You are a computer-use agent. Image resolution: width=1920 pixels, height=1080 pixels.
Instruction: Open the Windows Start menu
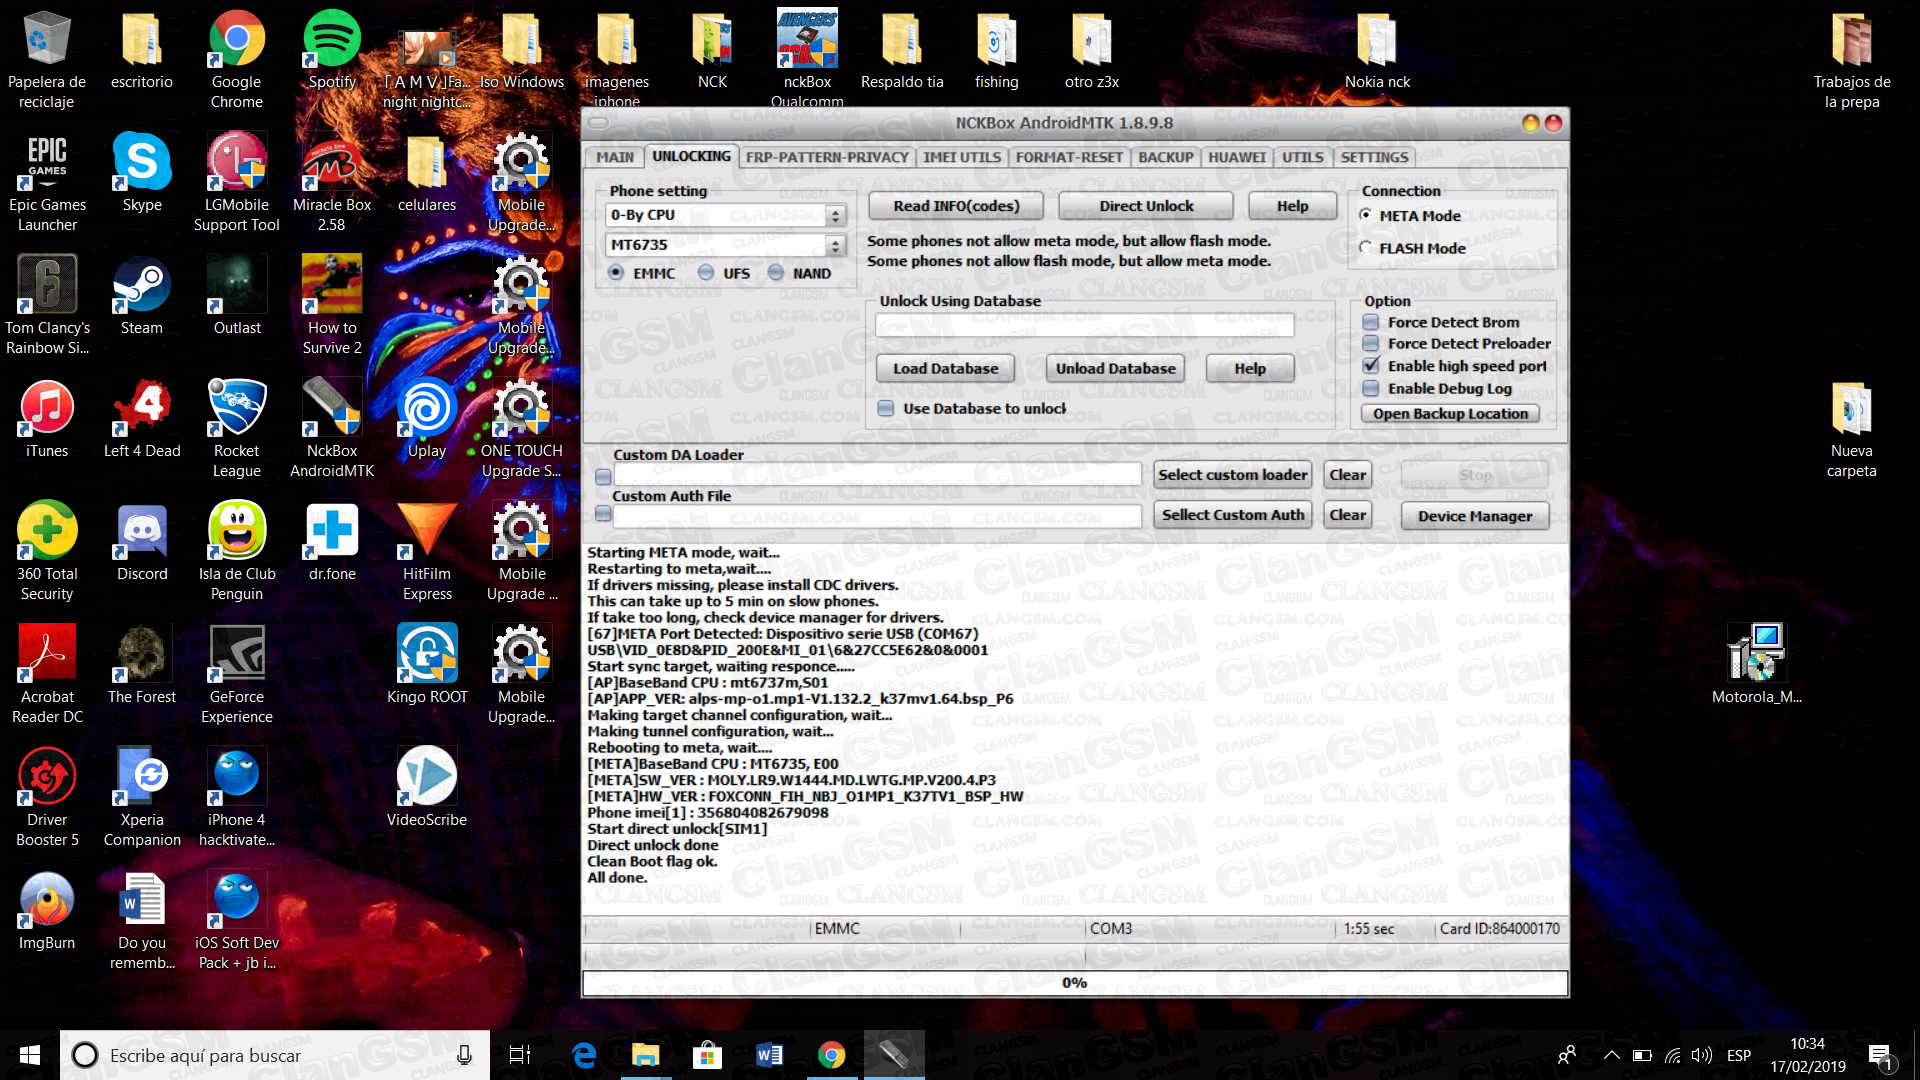coord(30,1055)
